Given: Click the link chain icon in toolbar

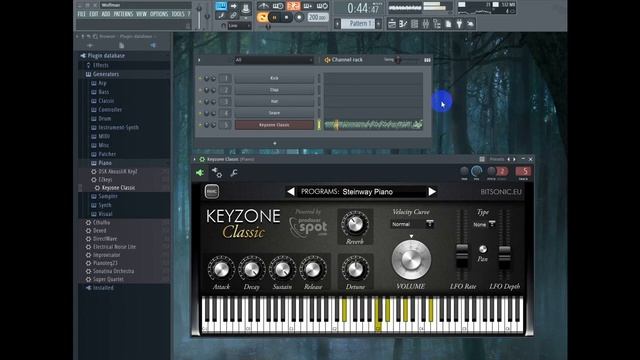Looking at the screenshot, I should click(233, 16).
